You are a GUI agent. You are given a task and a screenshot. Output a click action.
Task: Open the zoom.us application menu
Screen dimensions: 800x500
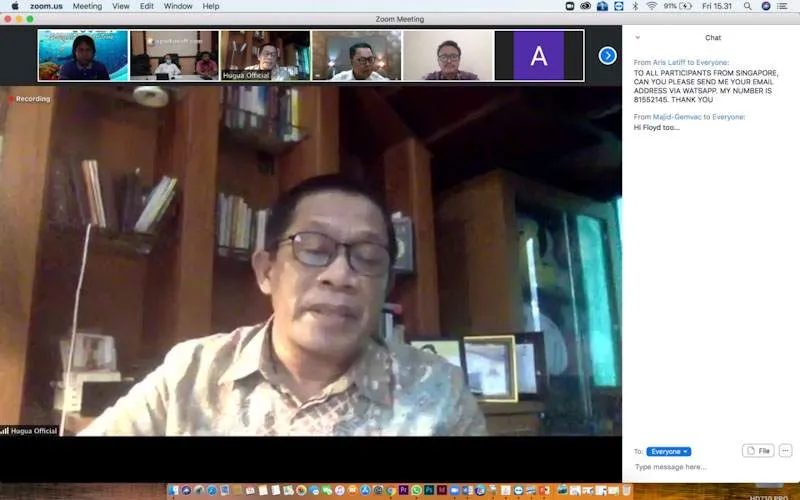[x=46, y=6]
